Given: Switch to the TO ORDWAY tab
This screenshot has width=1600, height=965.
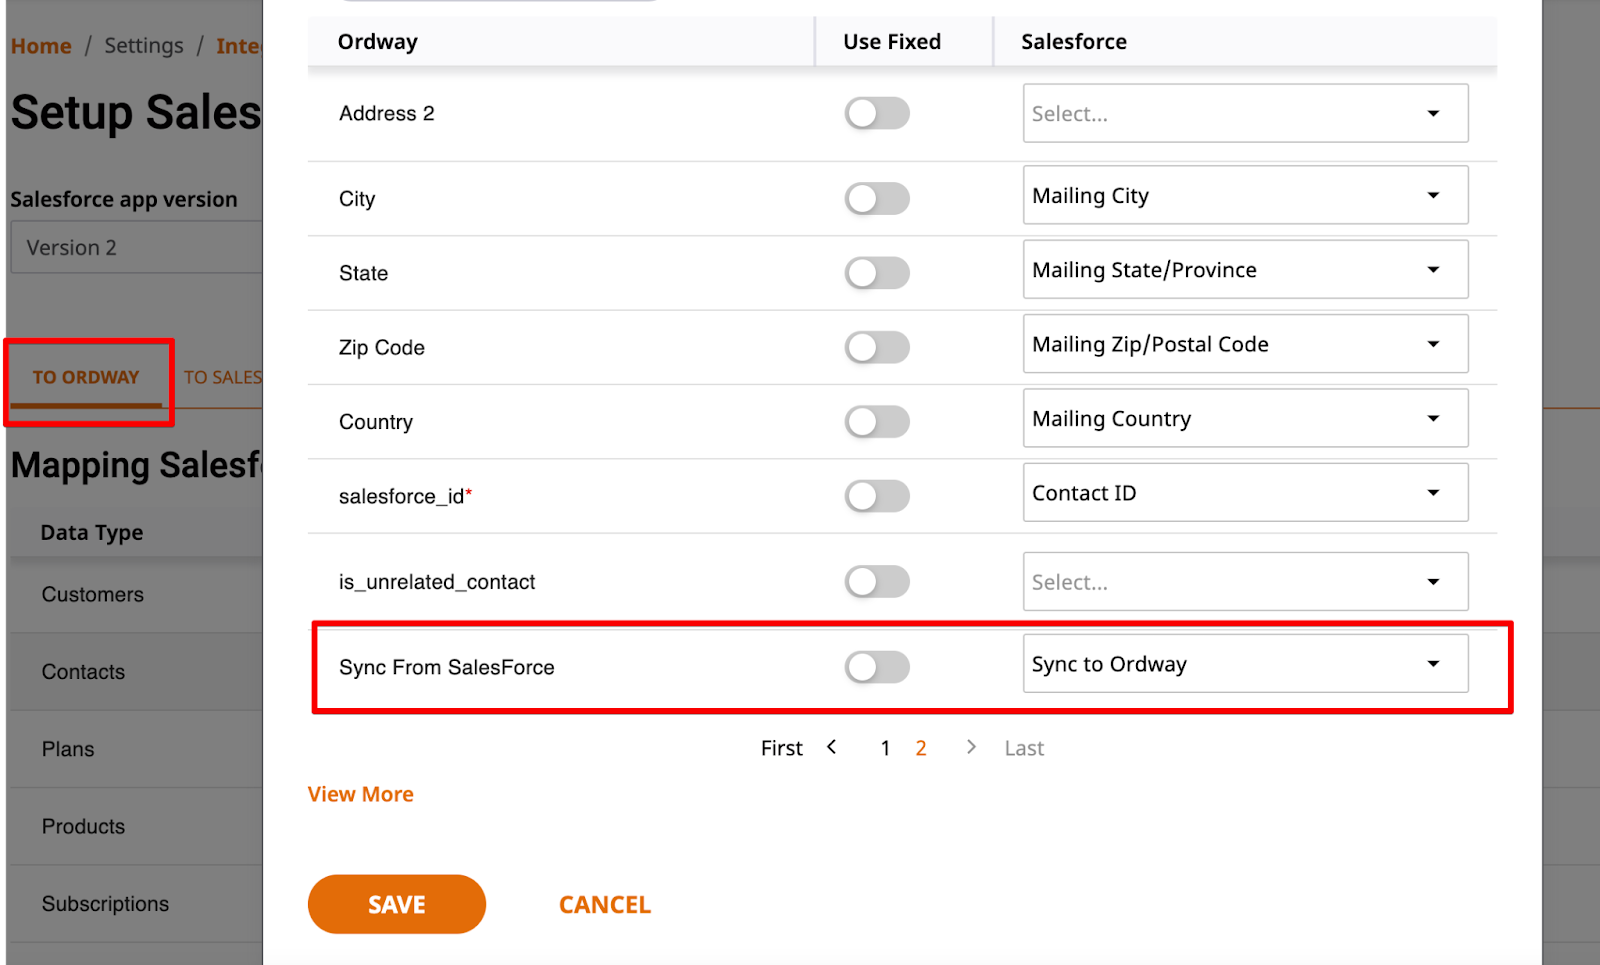Looking at the screenshot, I should (86, 378).
